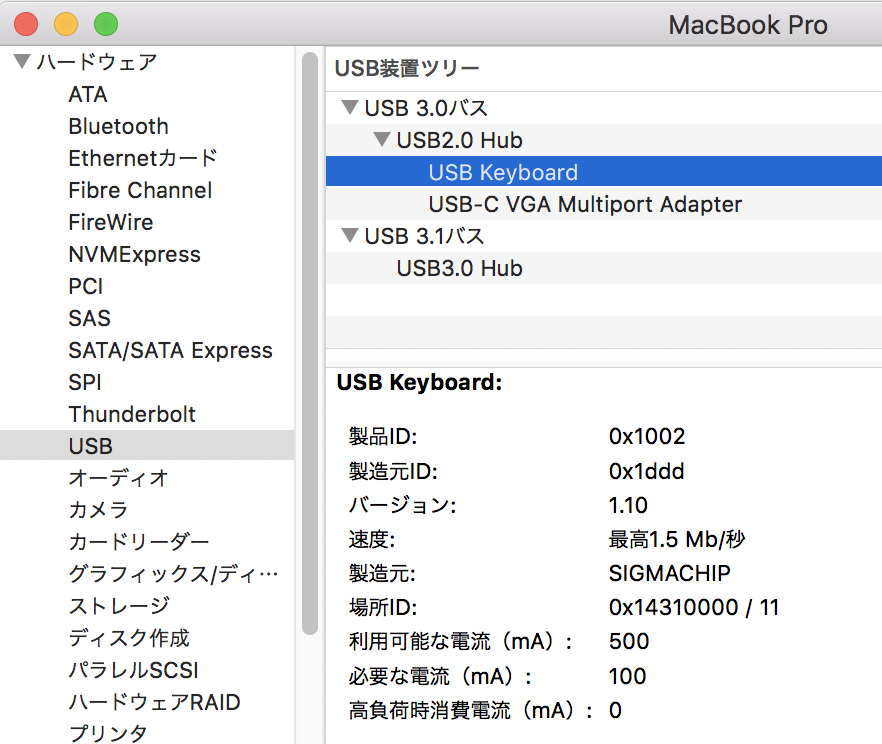The image size is (882, 744).
Task: Click the 製造元ID: label
Action: (393, 471)
